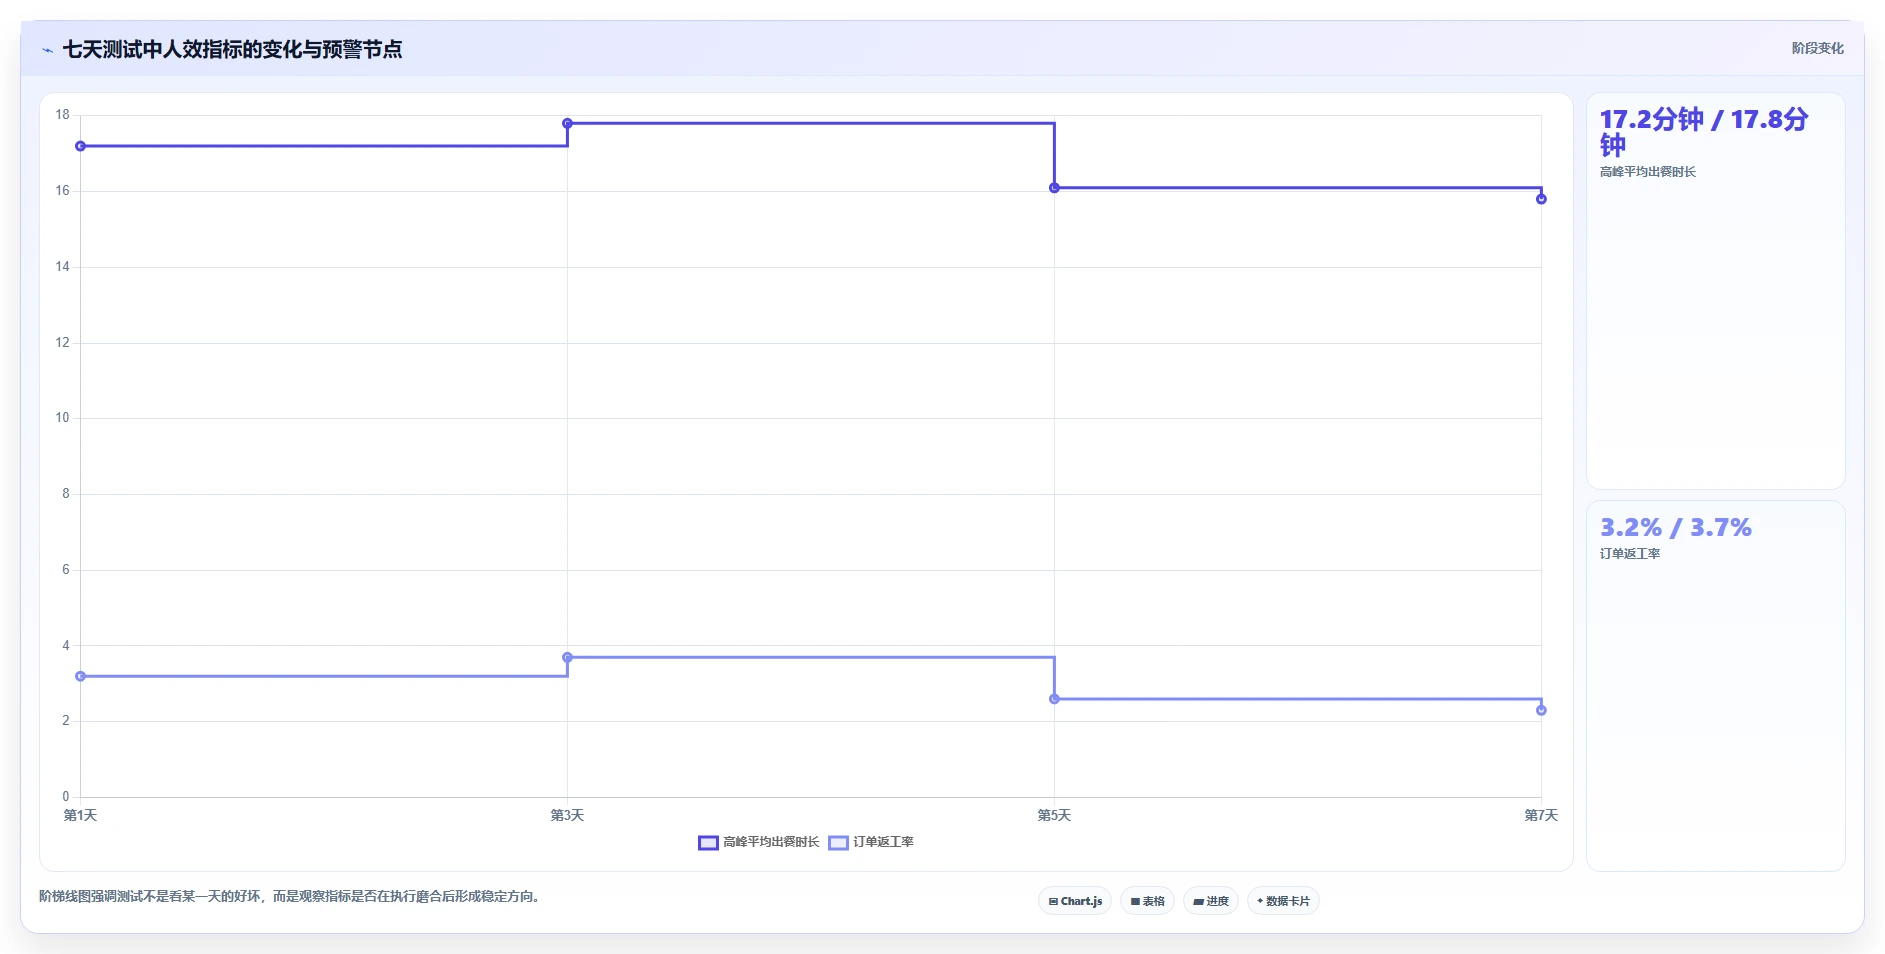Click the 17.2分钟 / 17.8分钟 stat card

click(1715, 291)
